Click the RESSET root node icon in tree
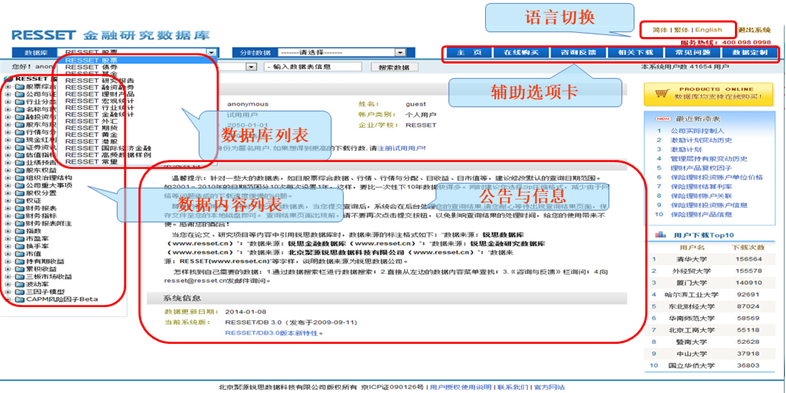 [8, 79]
